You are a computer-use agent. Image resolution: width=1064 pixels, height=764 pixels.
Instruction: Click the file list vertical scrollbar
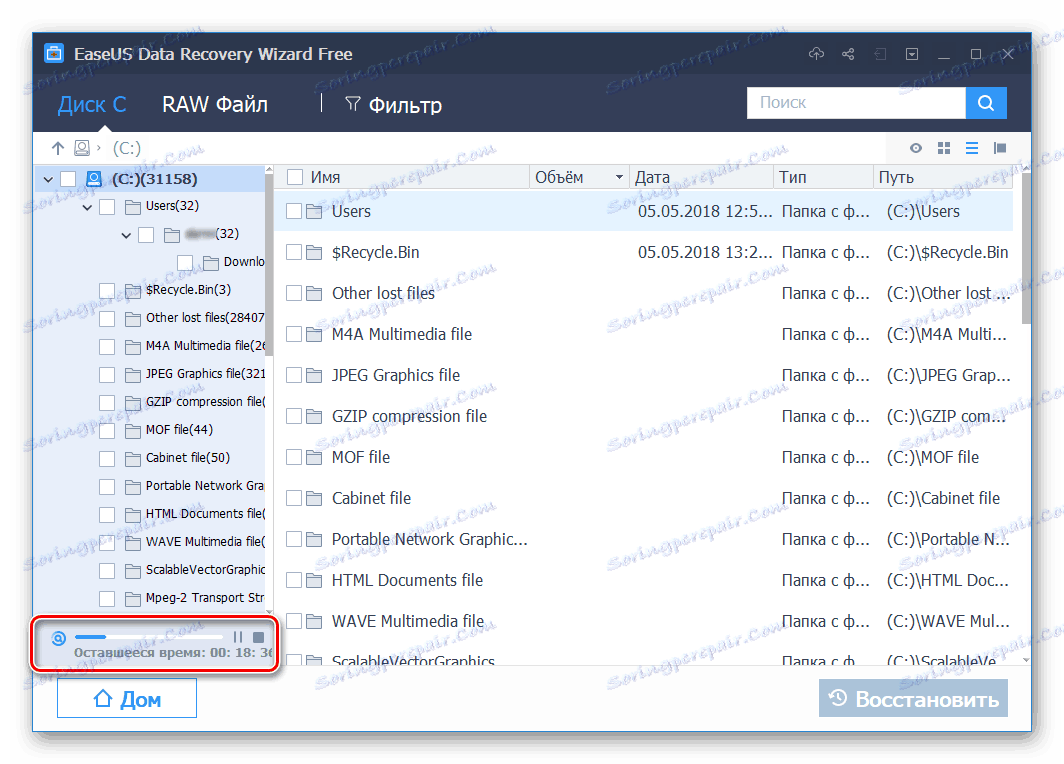tap(1026, 248)
